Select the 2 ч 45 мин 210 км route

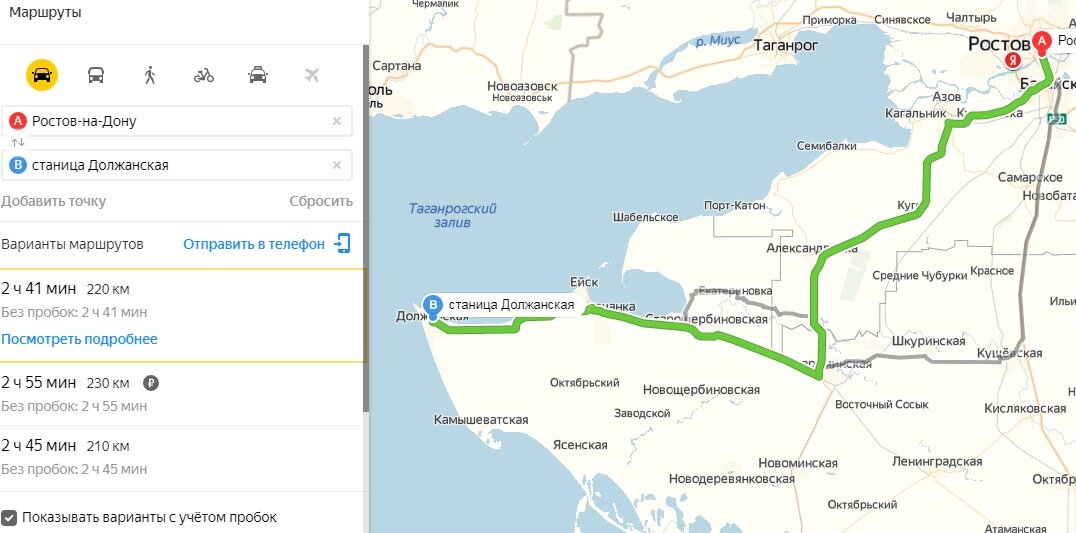click(x=181, y=458)
